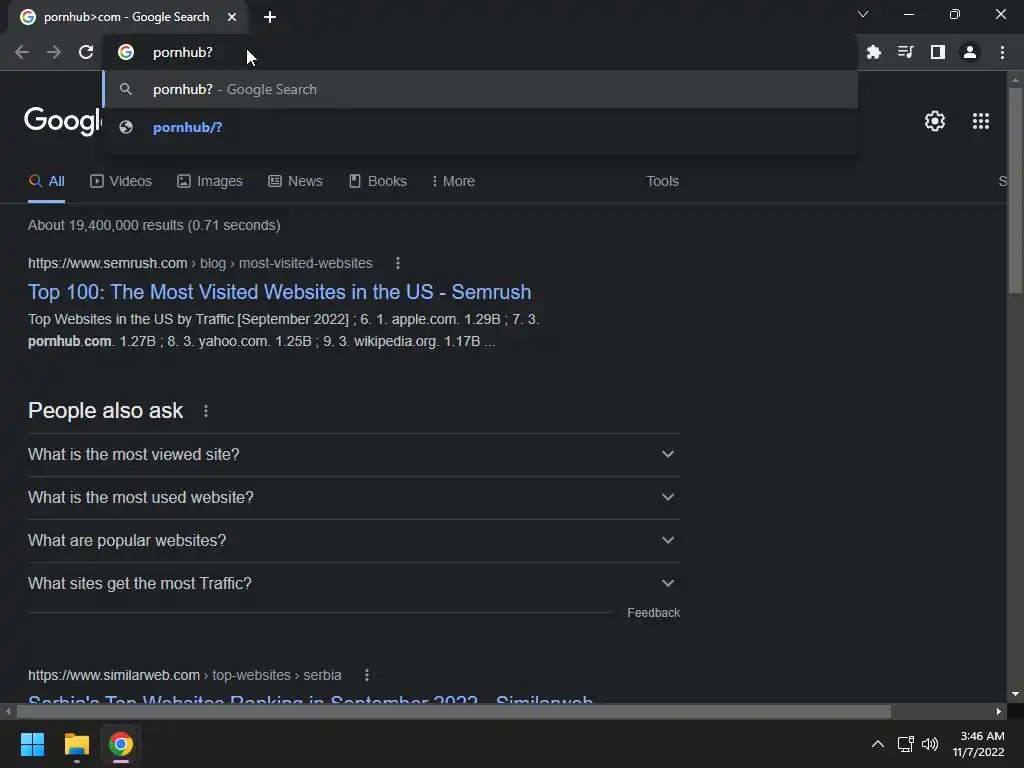Click the Google icon in address bar
The height and width of the screenshot is (768, 1024).
(x=126, y=52)
